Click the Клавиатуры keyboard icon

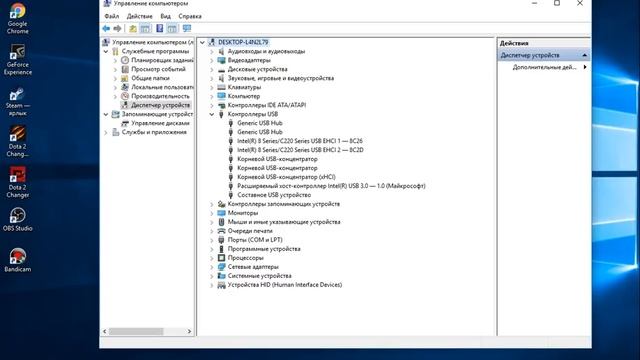pyautogui.click(x=221, y=87)
